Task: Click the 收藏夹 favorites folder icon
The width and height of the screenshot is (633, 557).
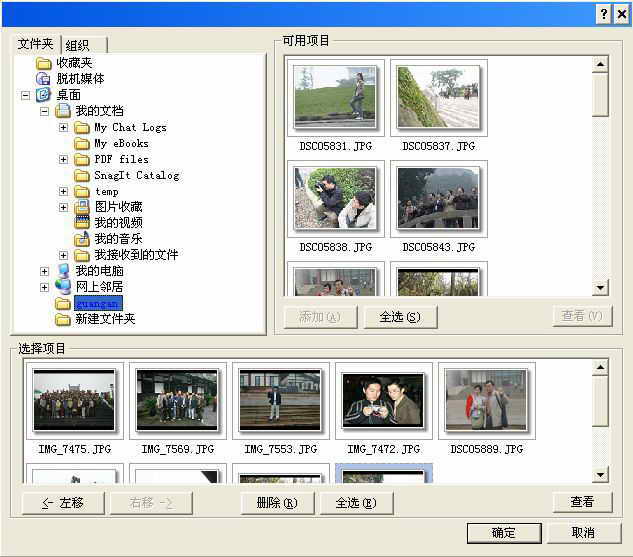Action: coord(44,63)
